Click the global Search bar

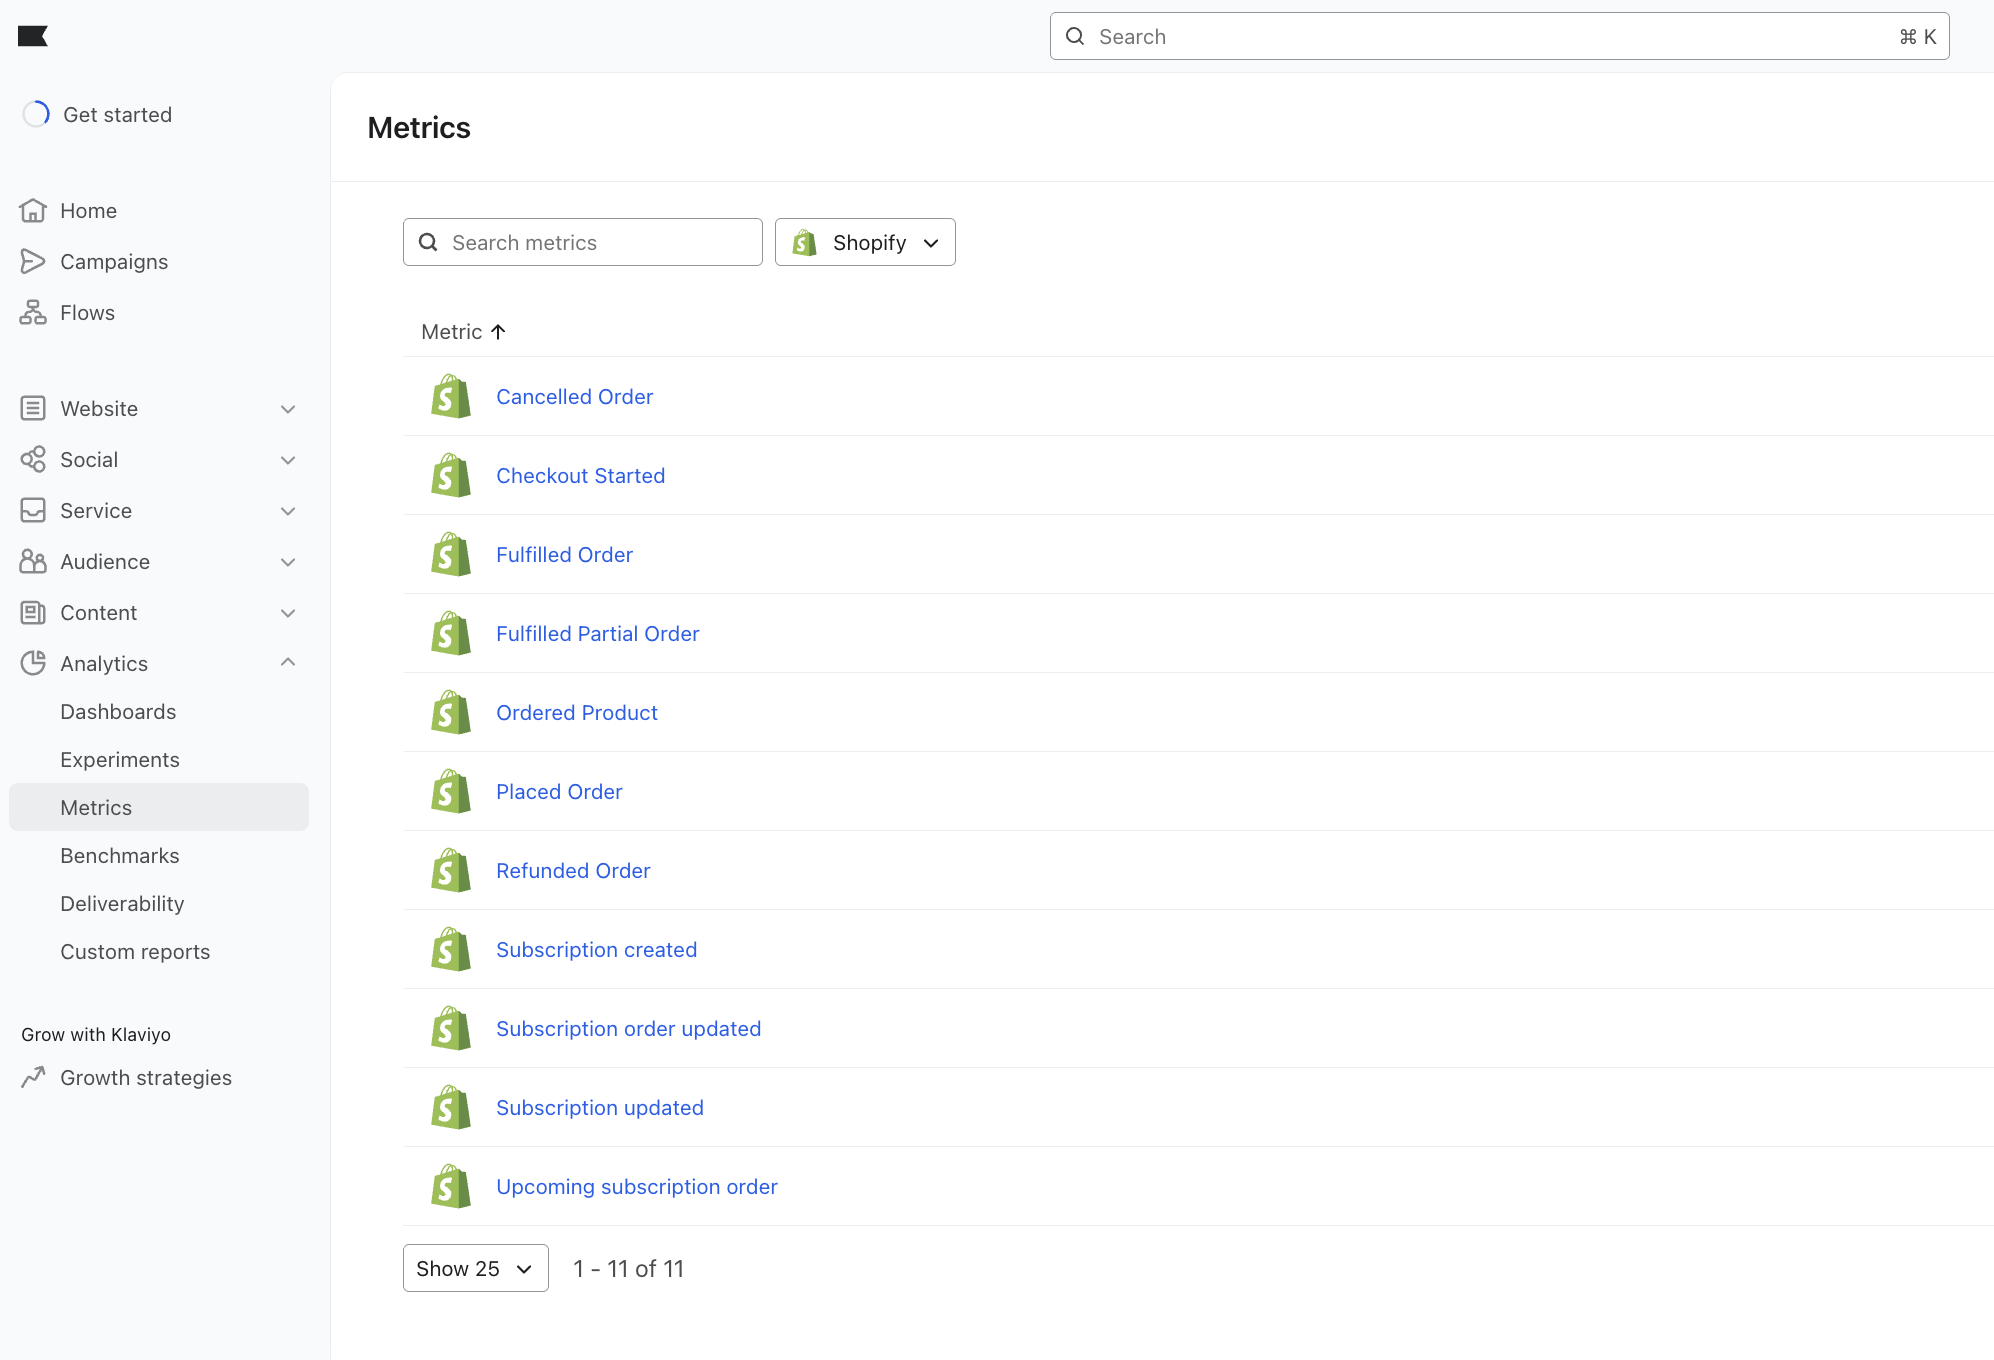pyautogui.click(x=1498, y=37)
